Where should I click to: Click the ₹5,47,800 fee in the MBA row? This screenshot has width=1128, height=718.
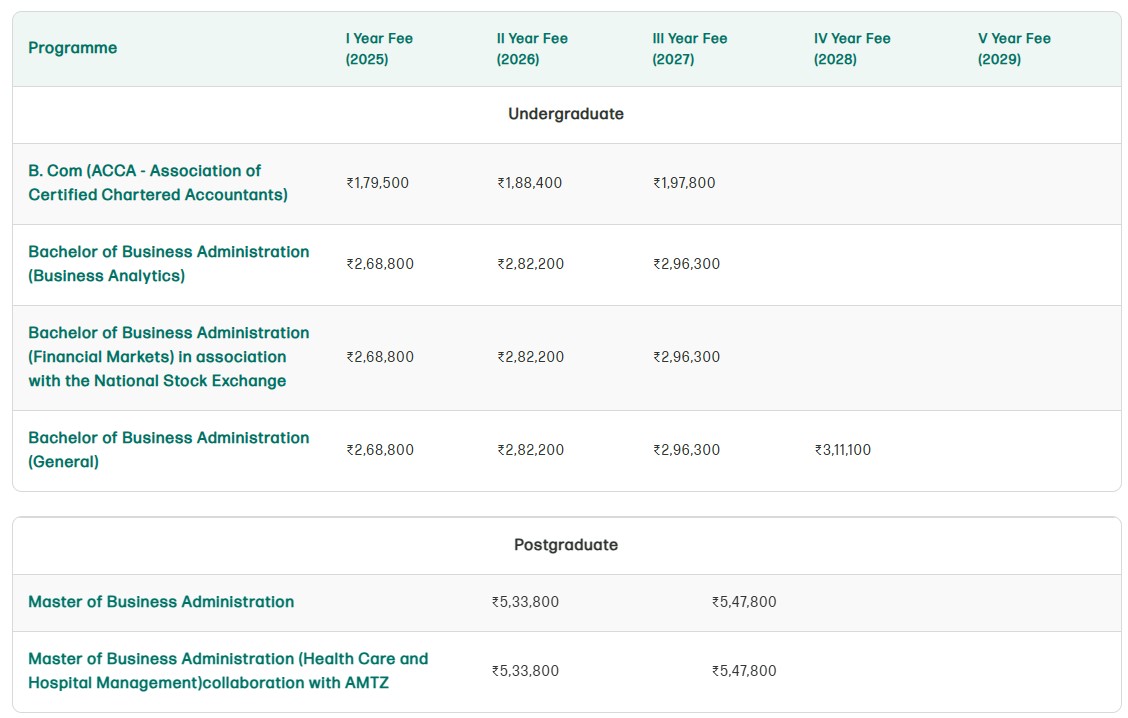744,601
